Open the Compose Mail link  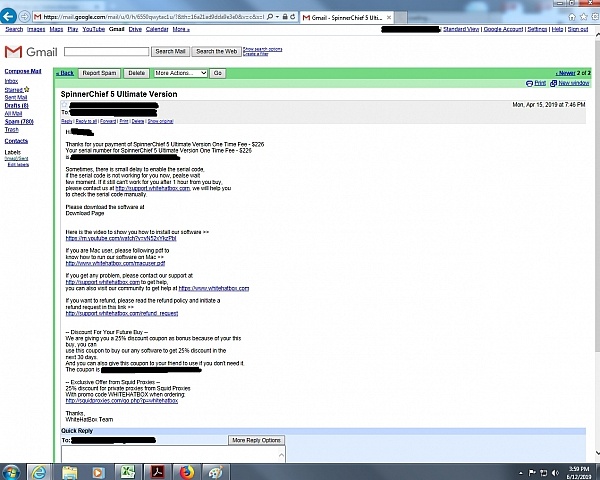[x=22, y=71]
